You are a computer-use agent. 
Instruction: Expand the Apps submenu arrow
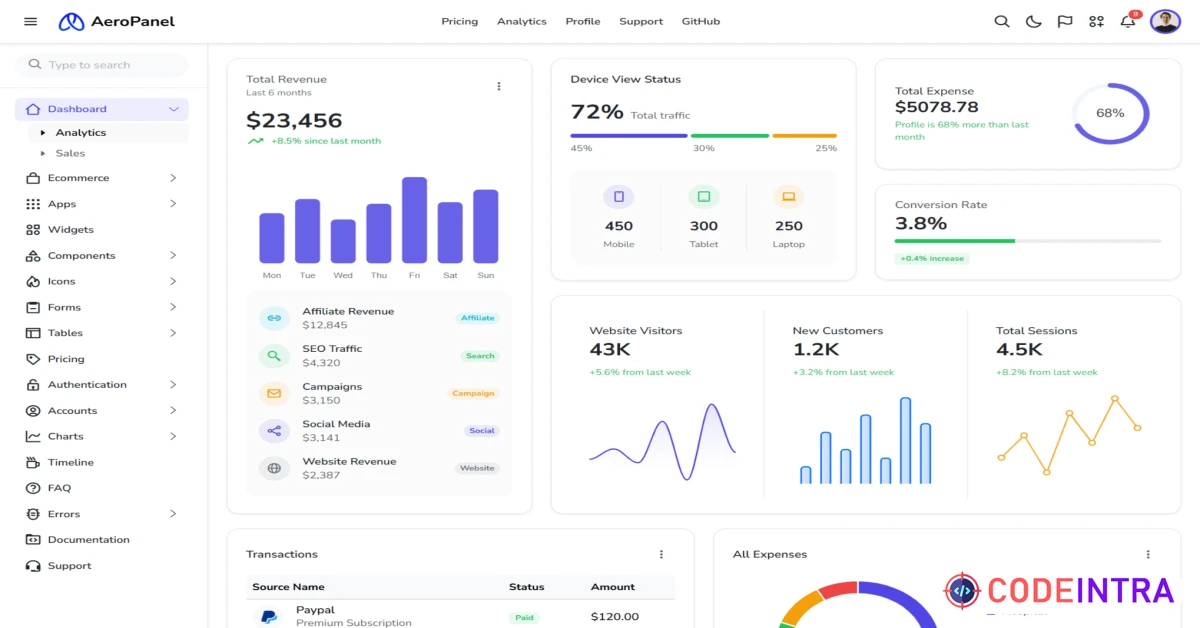(173, 204)
